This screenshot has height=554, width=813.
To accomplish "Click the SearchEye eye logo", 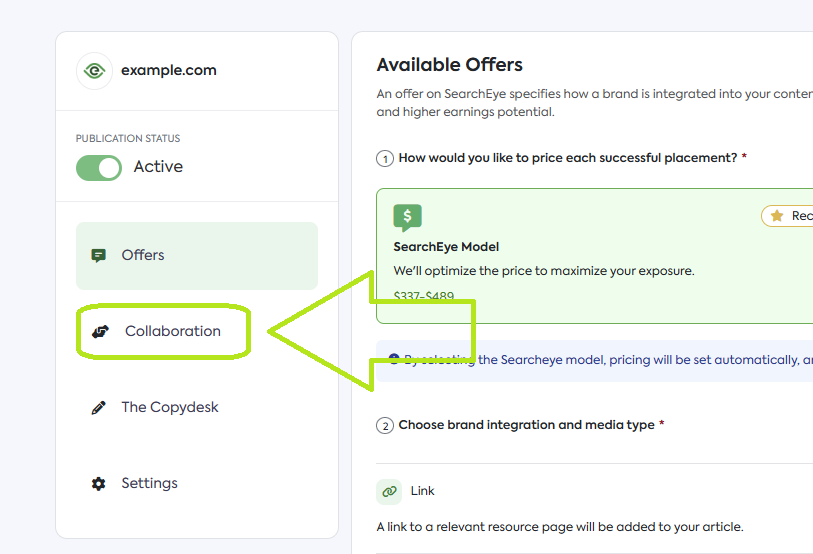I will click(94, 71).
